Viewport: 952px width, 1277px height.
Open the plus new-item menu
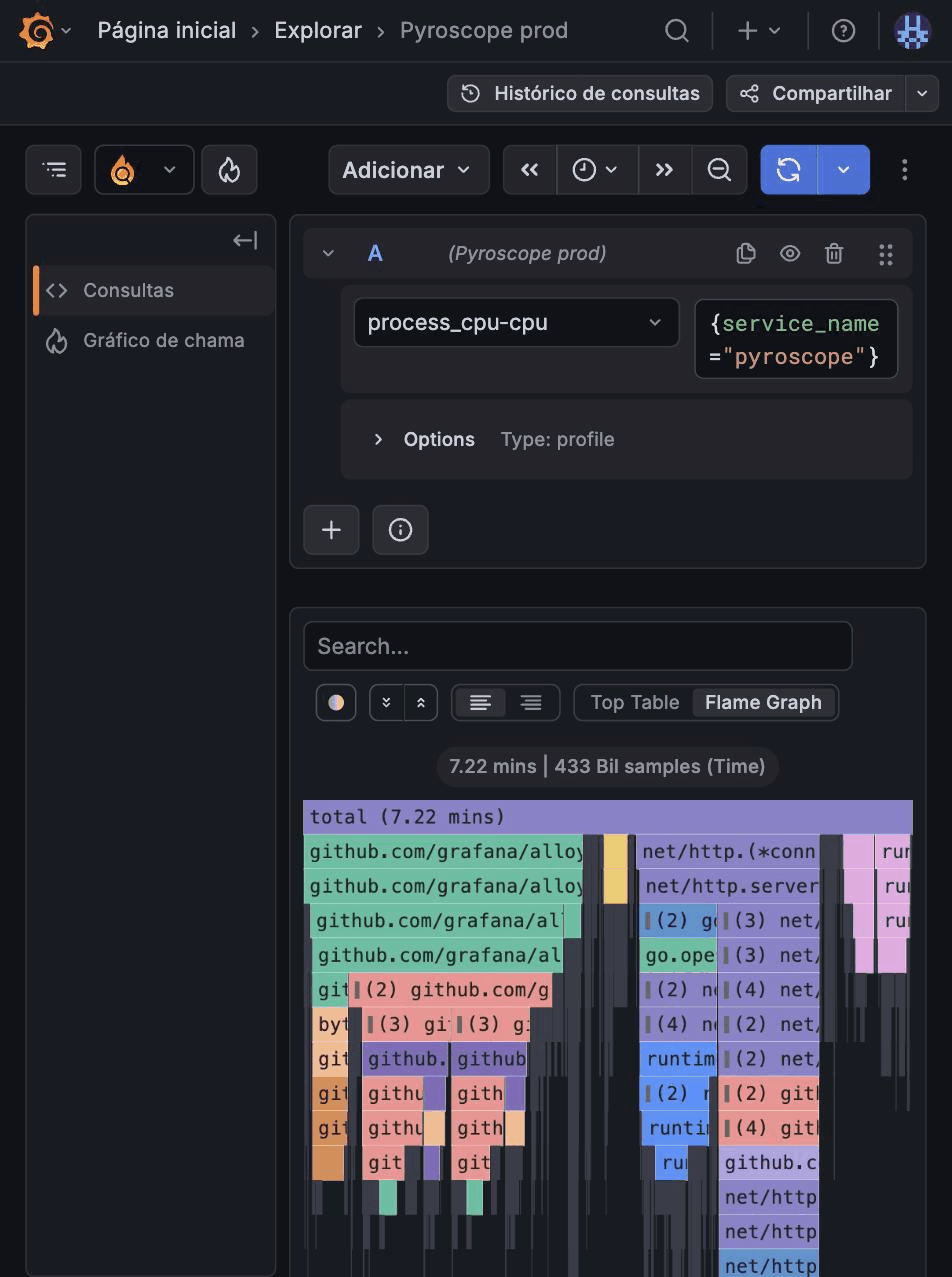(759, 31)
